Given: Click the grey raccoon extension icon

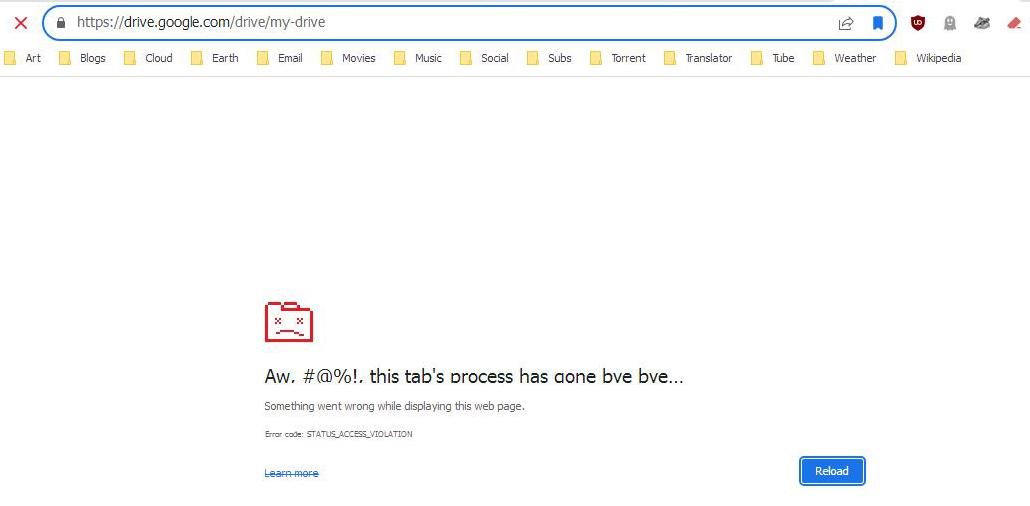Looking at the screenshot, I should pos(982,23).
